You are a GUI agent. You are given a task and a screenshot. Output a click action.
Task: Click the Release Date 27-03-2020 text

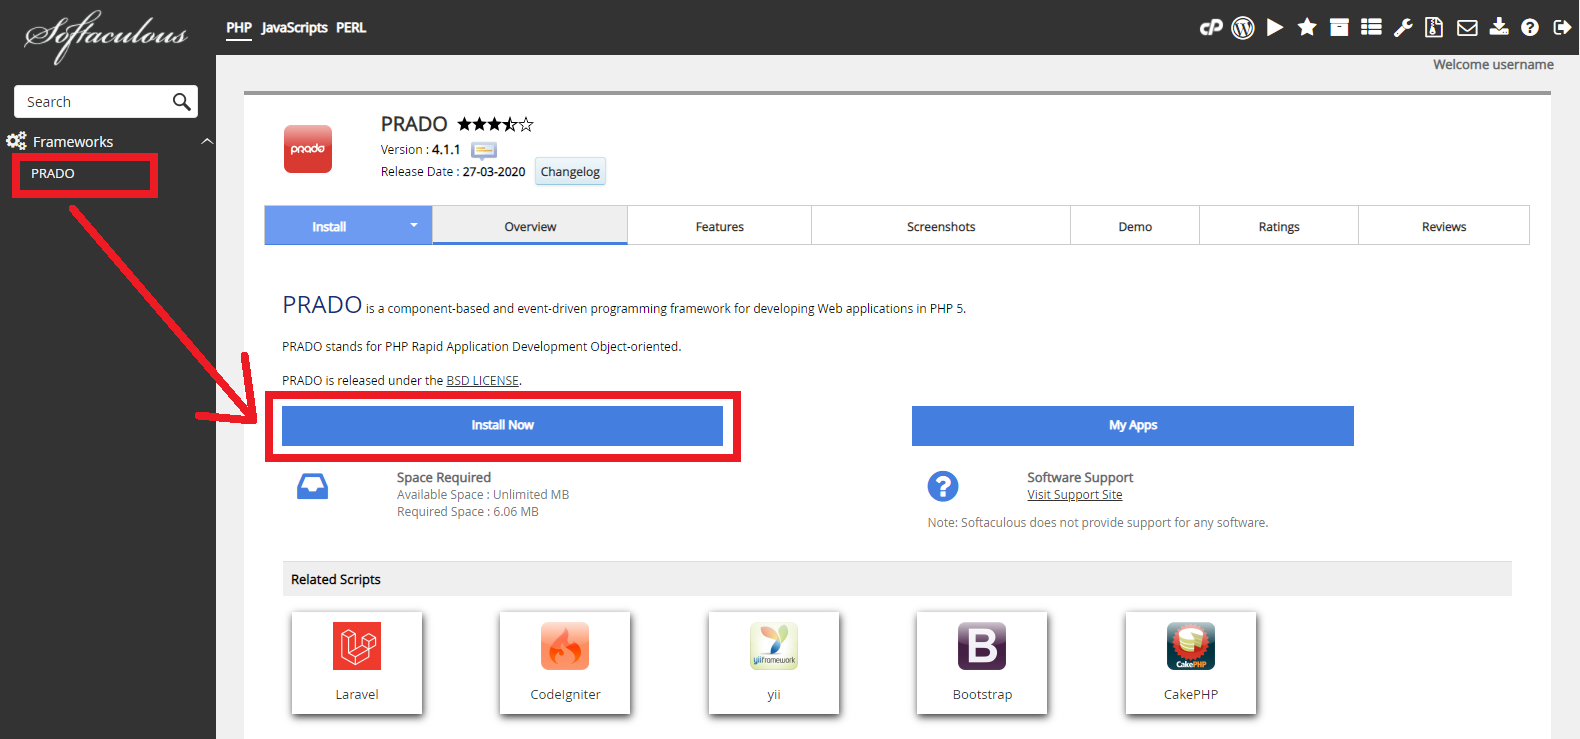453,171
